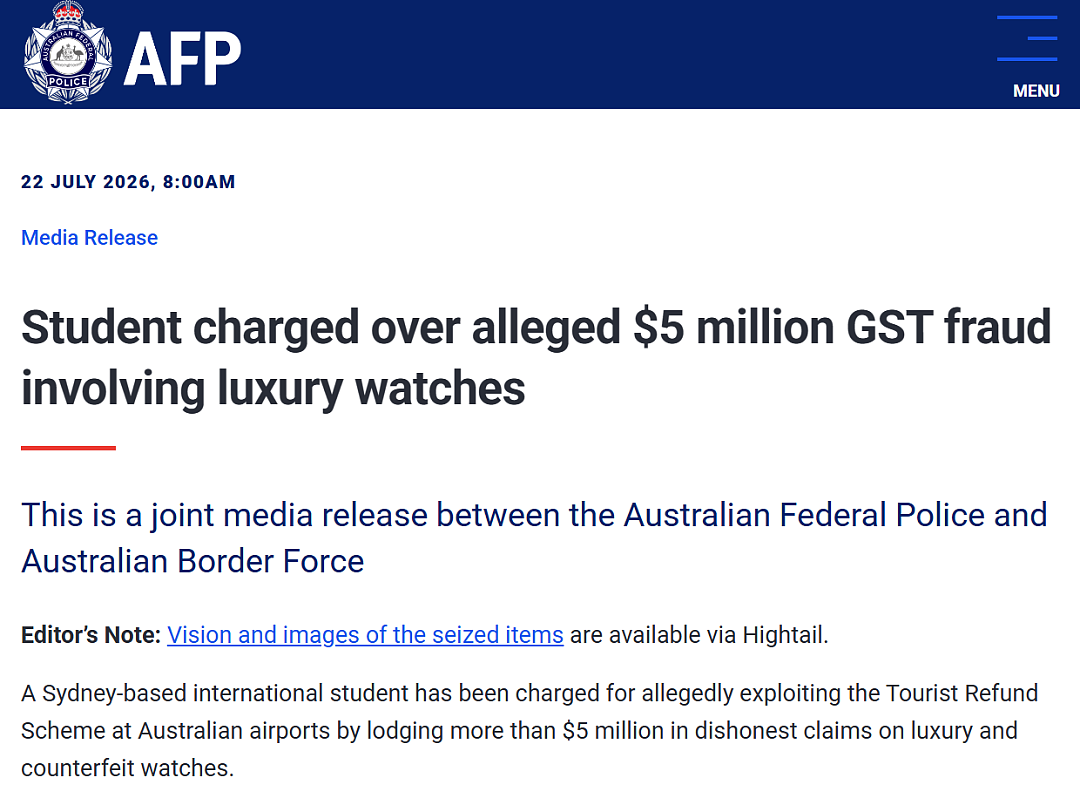Click the empty navy header bar area
The height and width of the screenshot is (798, 1080).
coord(620,54)
